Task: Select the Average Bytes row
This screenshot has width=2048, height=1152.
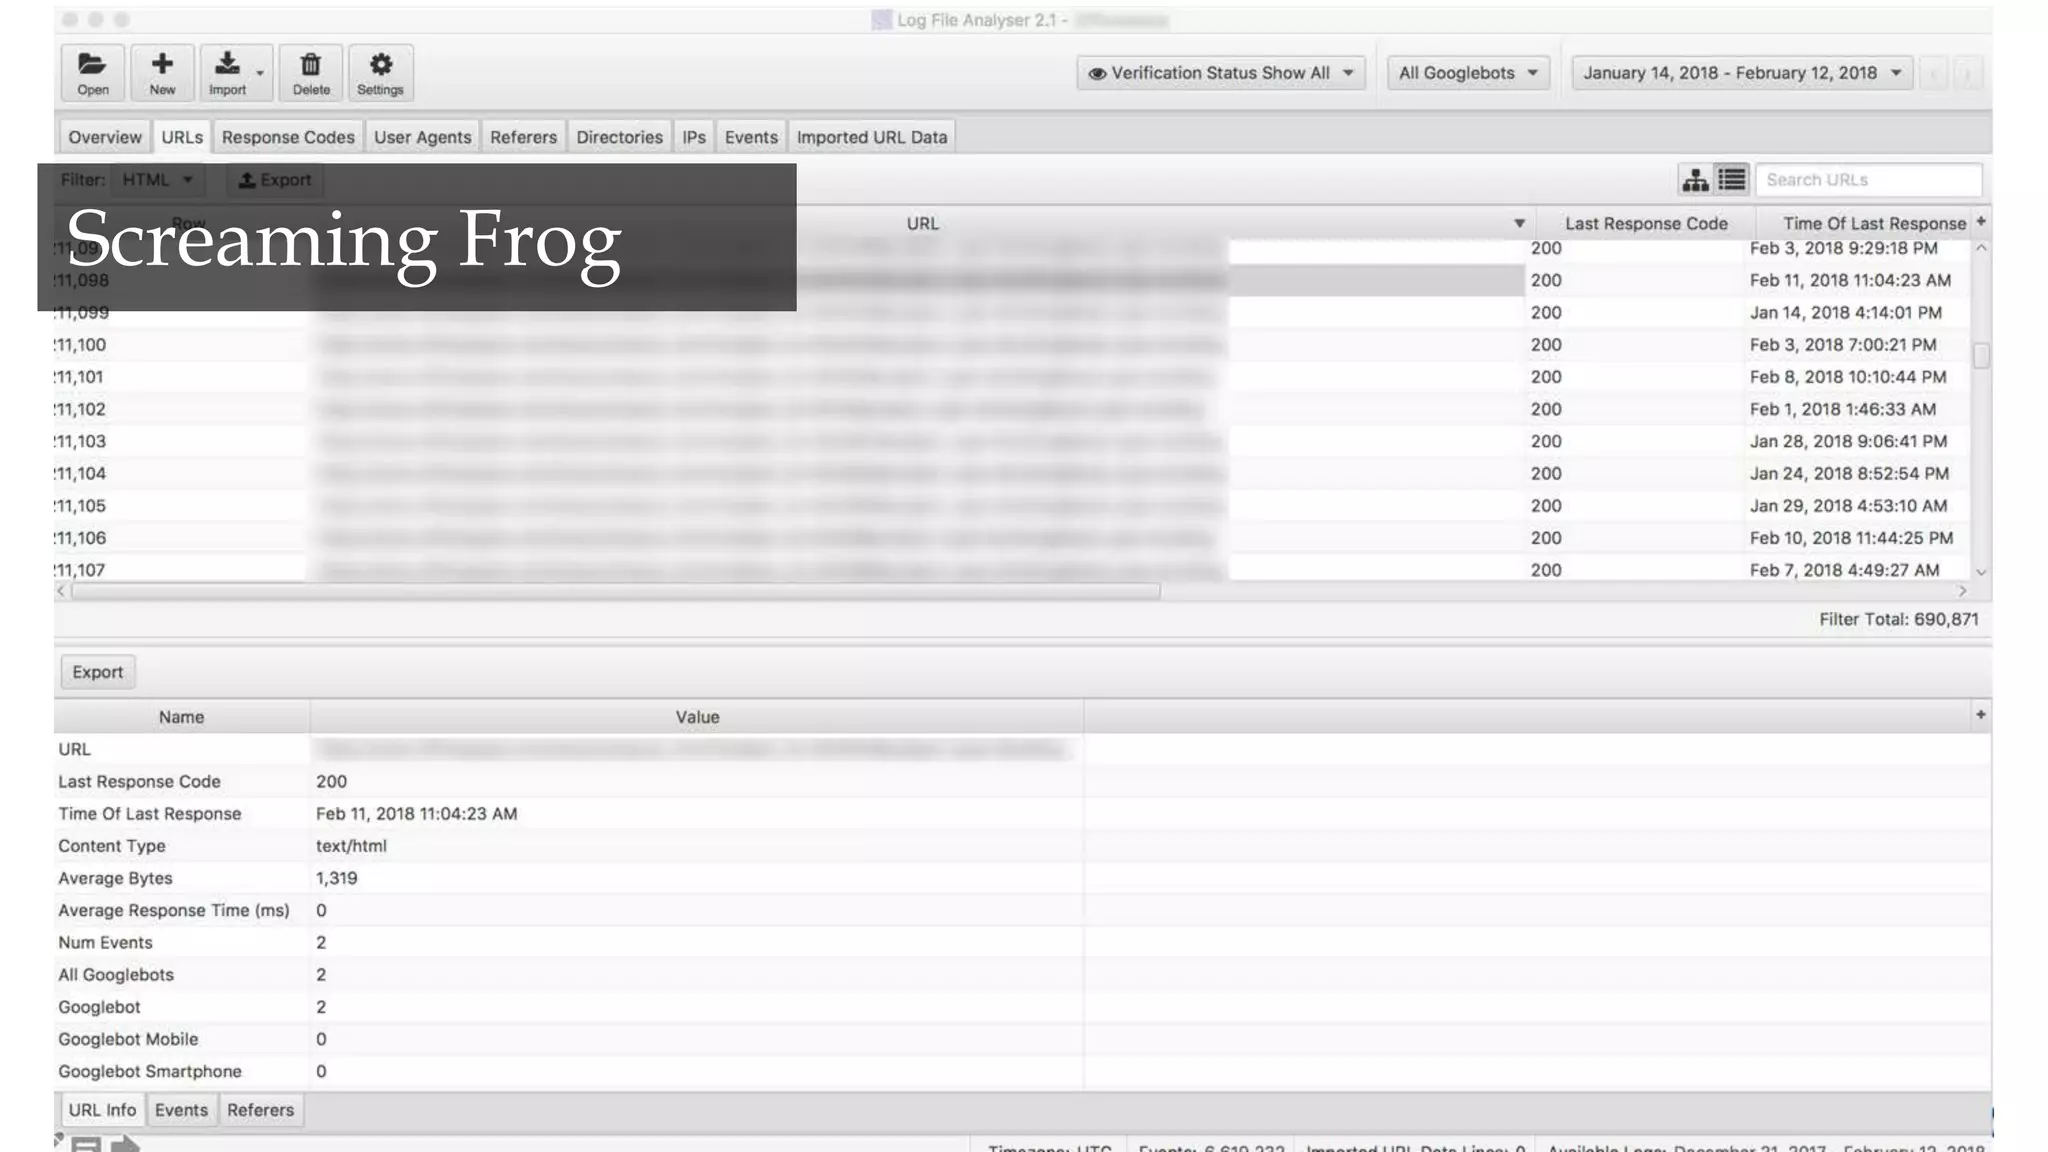Action: point(1022,878)
